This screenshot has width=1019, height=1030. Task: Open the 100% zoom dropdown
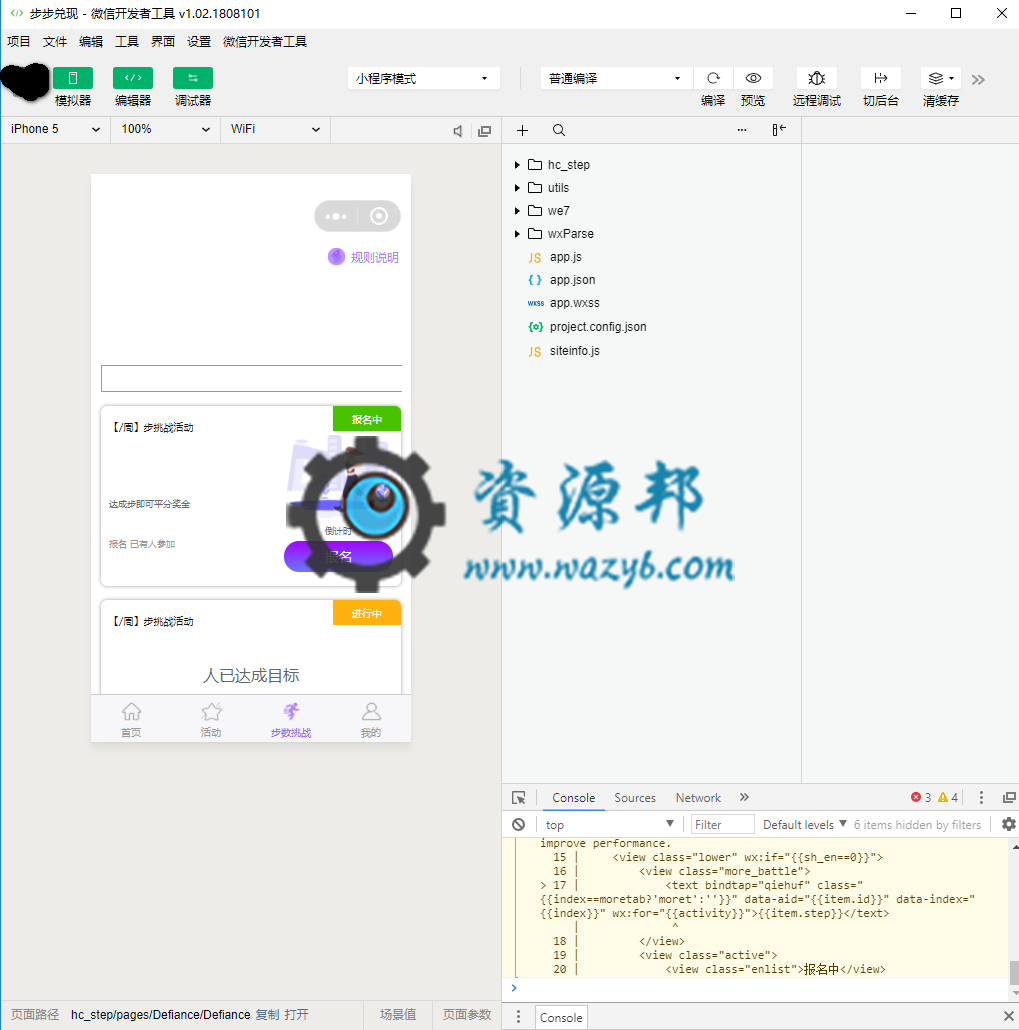pos(166,129)
